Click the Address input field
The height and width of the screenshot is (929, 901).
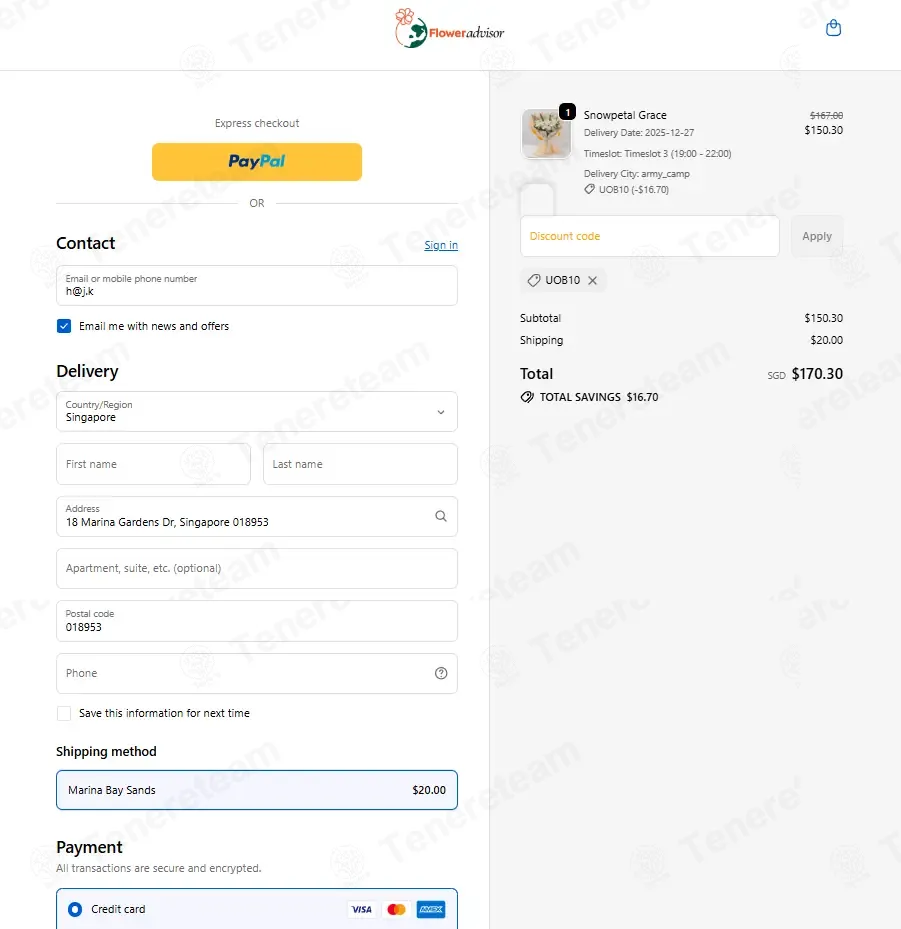pyautogui.click(x=256, y=516)
